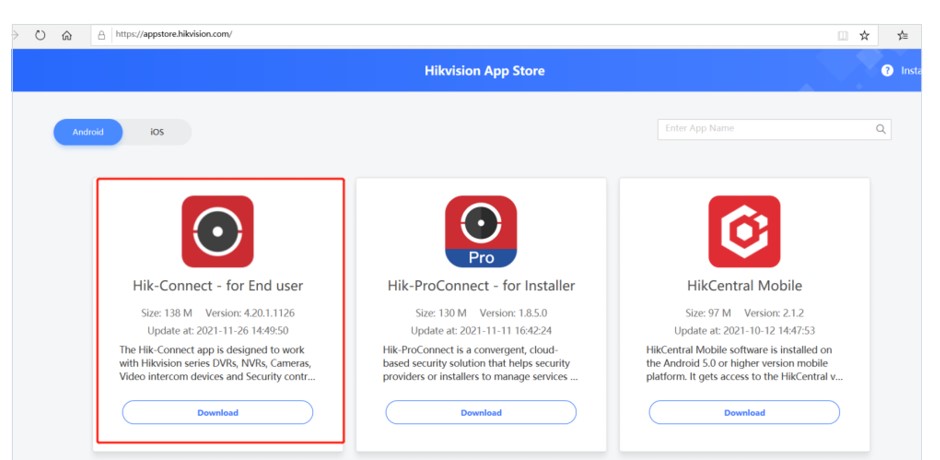Click the Enter App Name search field
The image size is (940, 460).
coord(765,129)
